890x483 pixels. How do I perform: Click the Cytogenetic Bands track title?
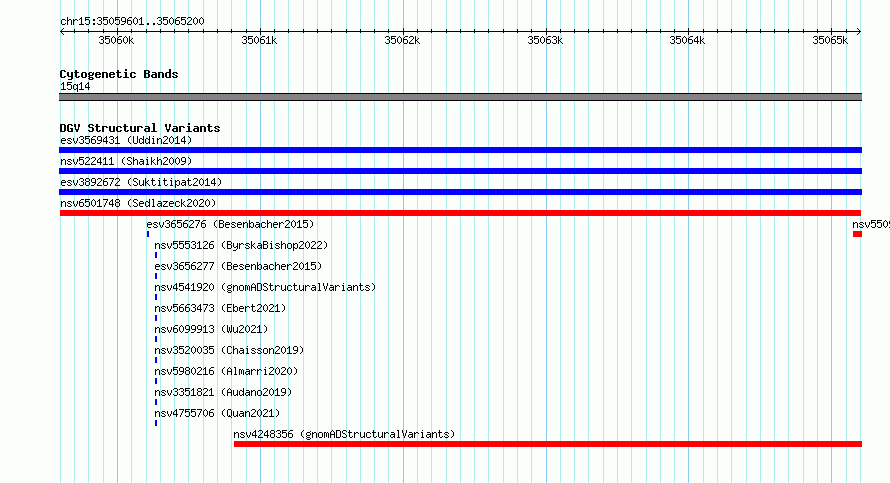[119, 74]
